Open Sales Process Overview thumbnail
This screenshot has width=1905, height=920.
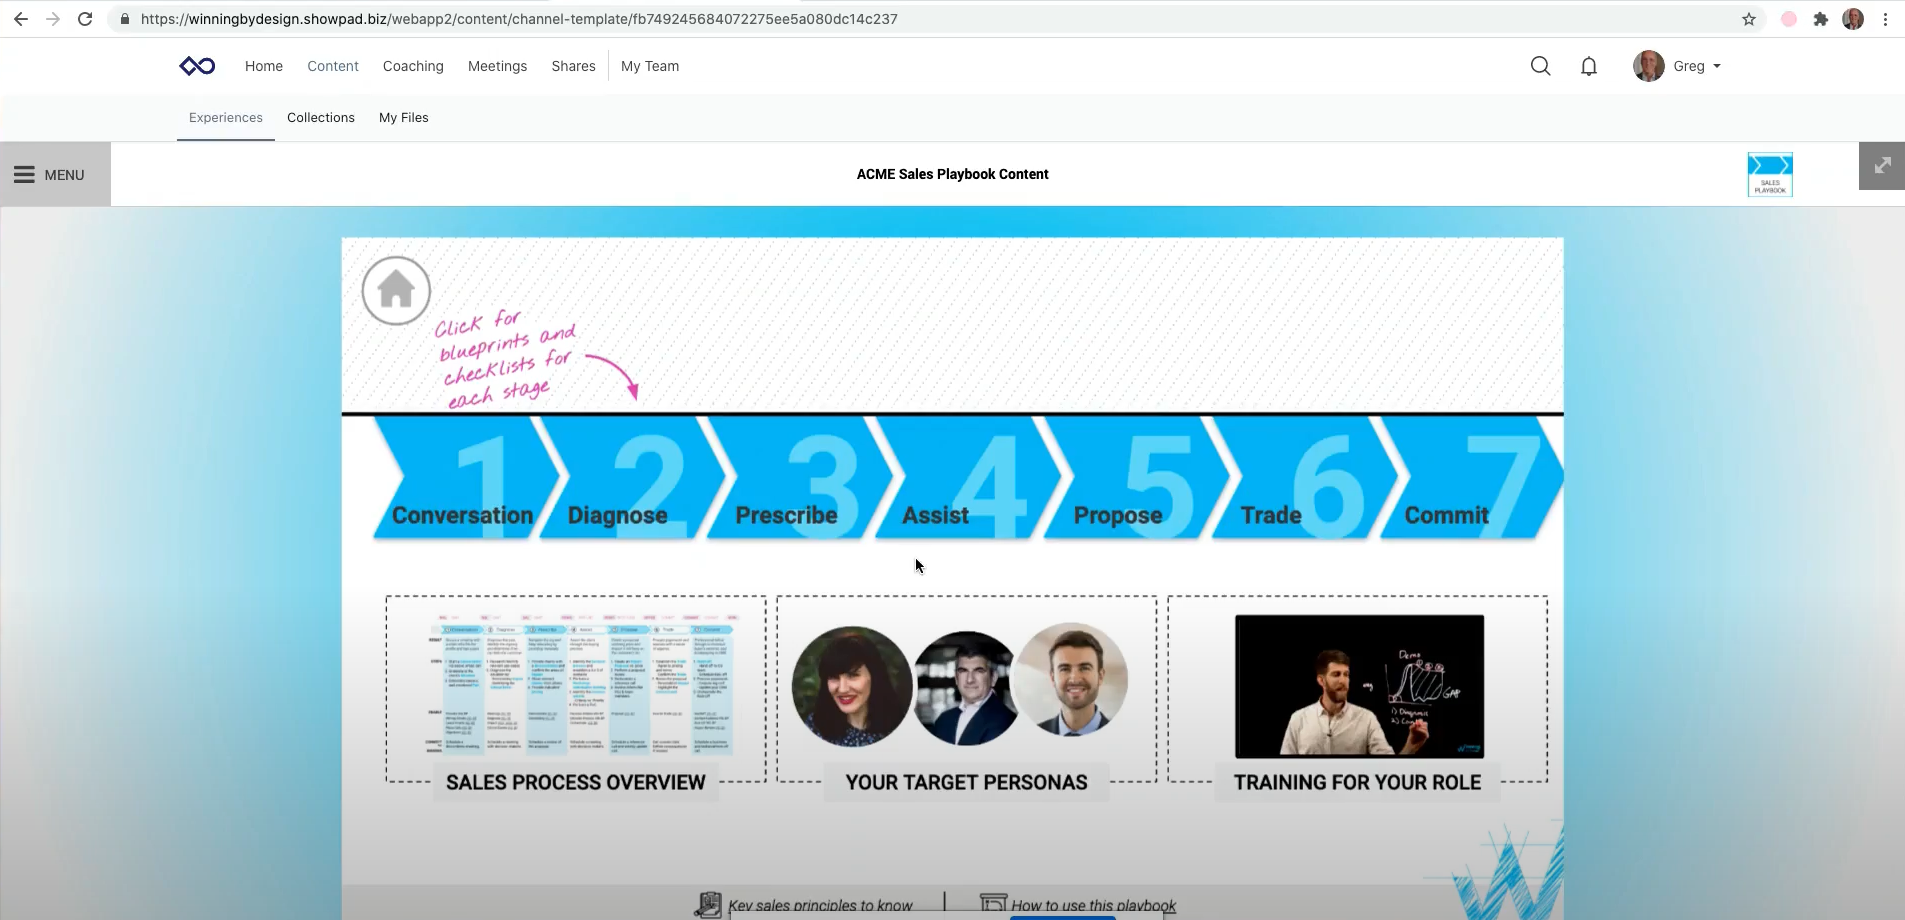coord(576,688)
